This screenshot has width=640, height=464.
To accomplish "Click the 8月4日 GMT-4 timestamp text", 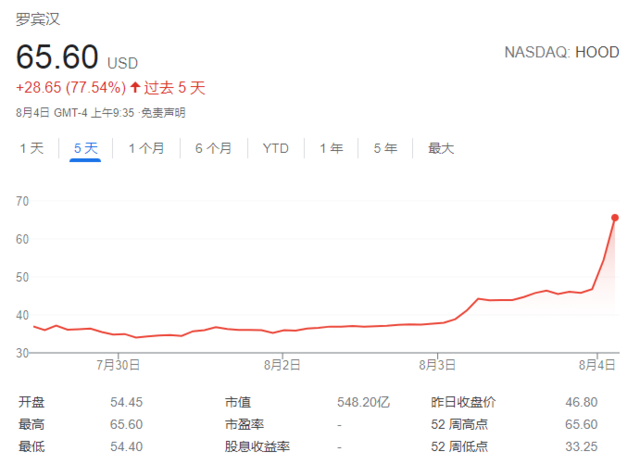I will click(x=75, y=113).
